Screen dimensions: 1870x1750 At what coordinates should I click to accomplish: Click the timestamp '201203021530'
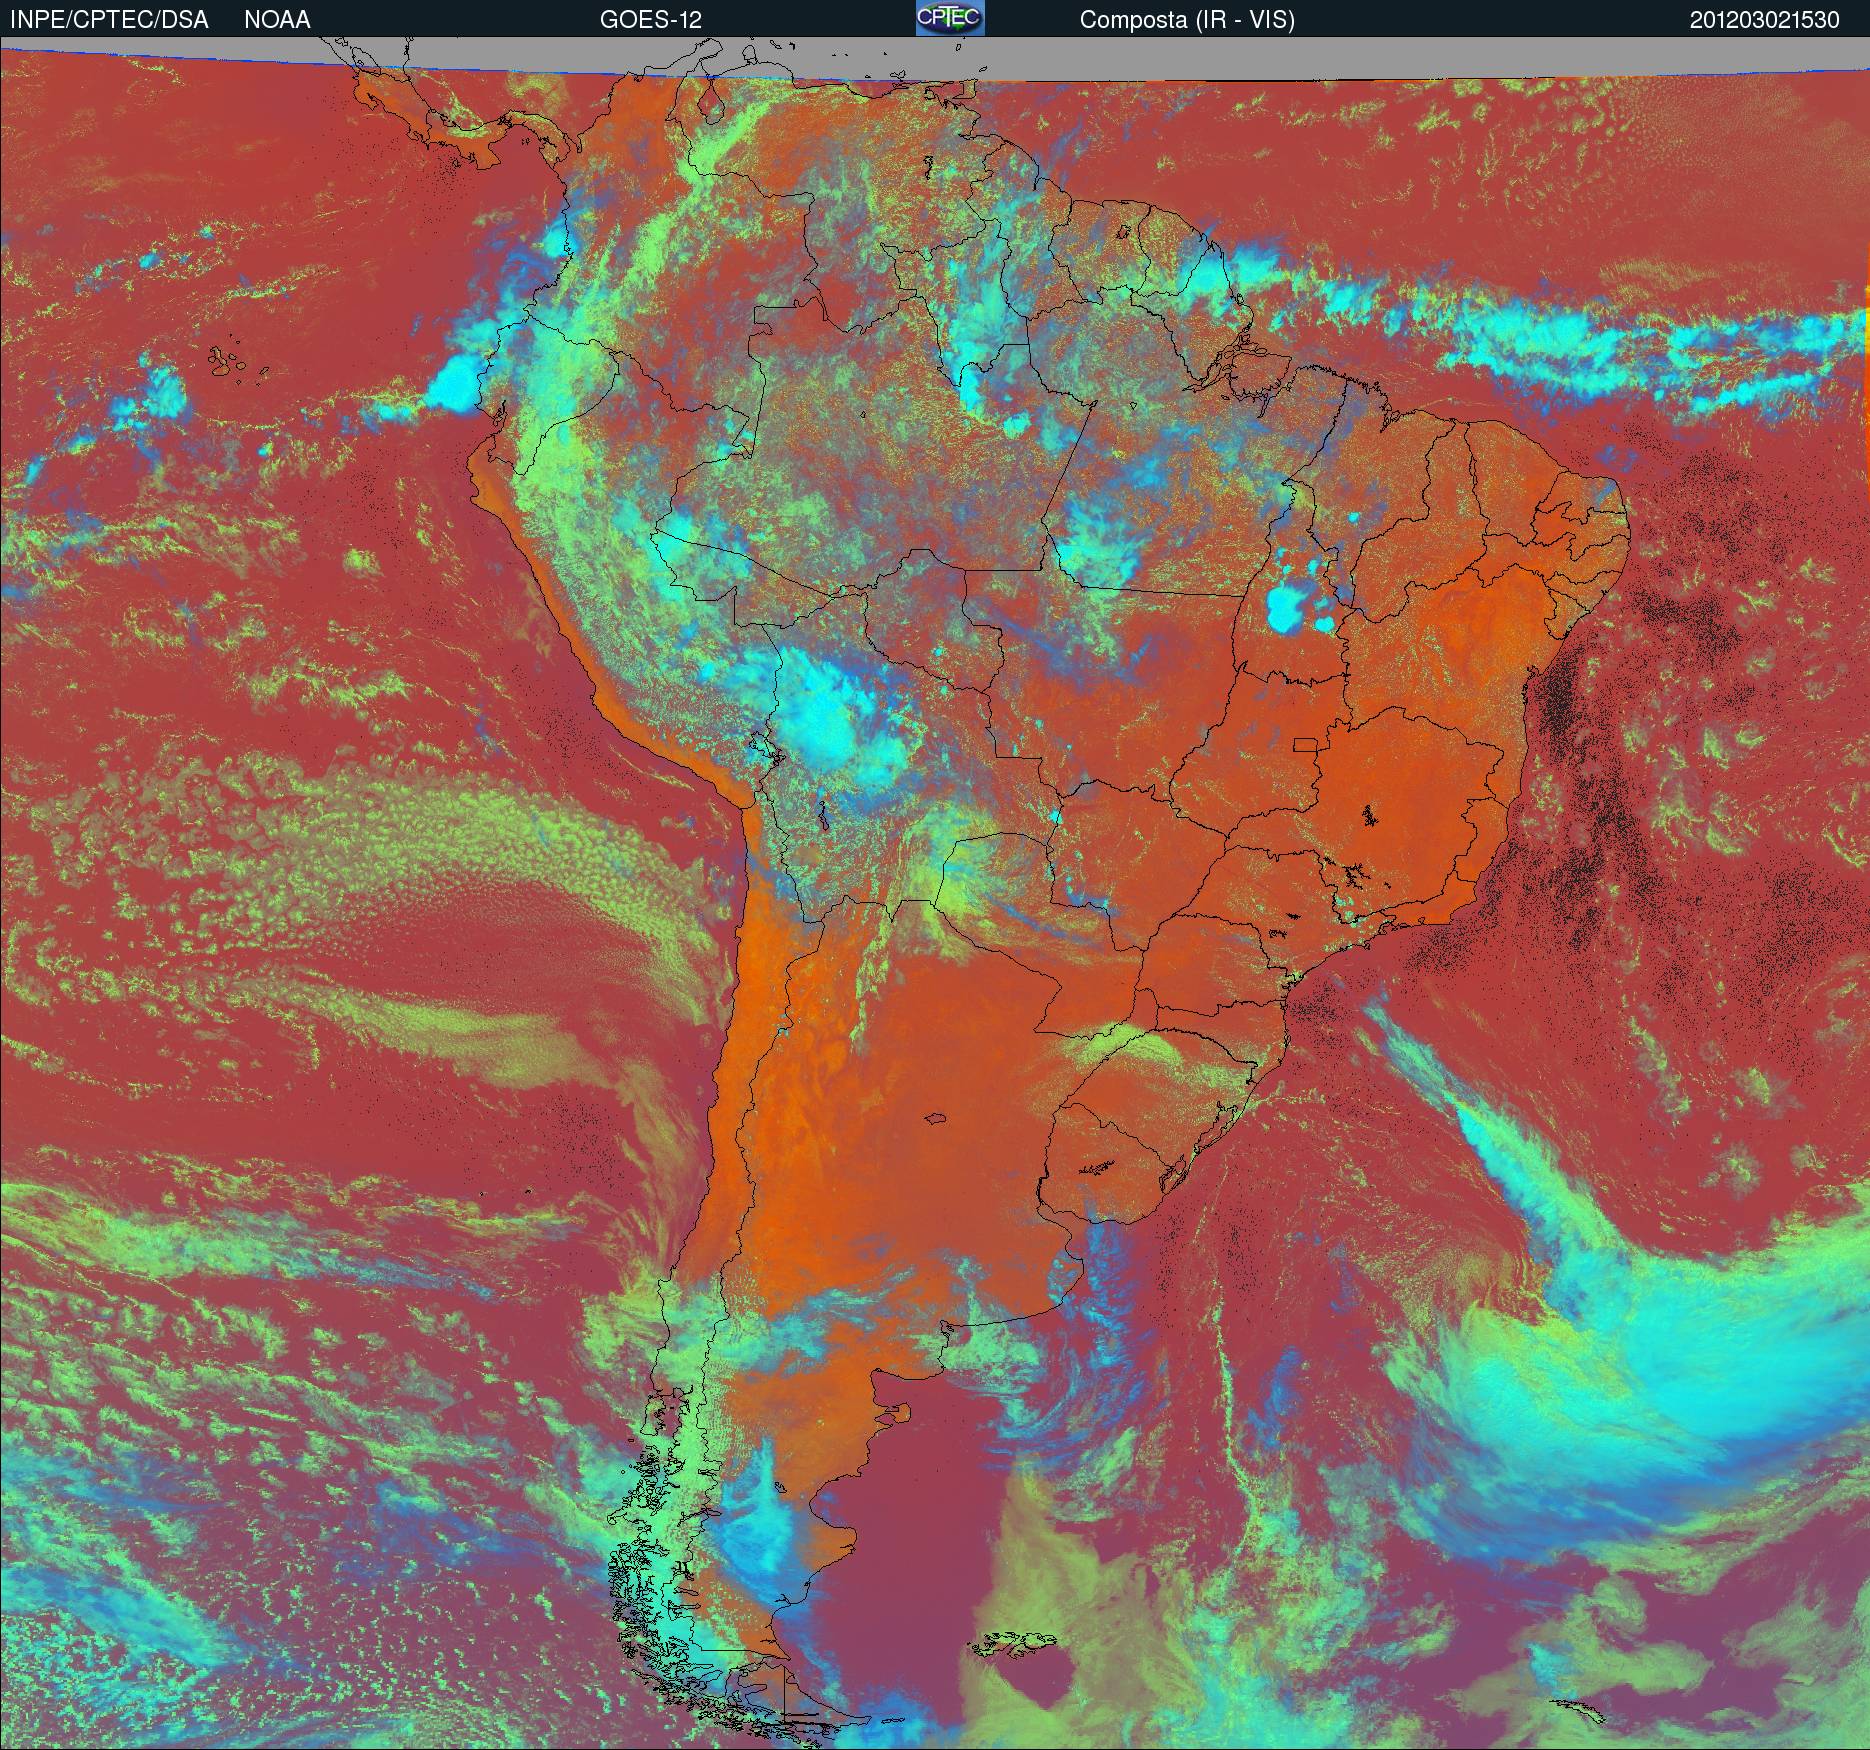pyautogui.click(x=1764, y=20)
